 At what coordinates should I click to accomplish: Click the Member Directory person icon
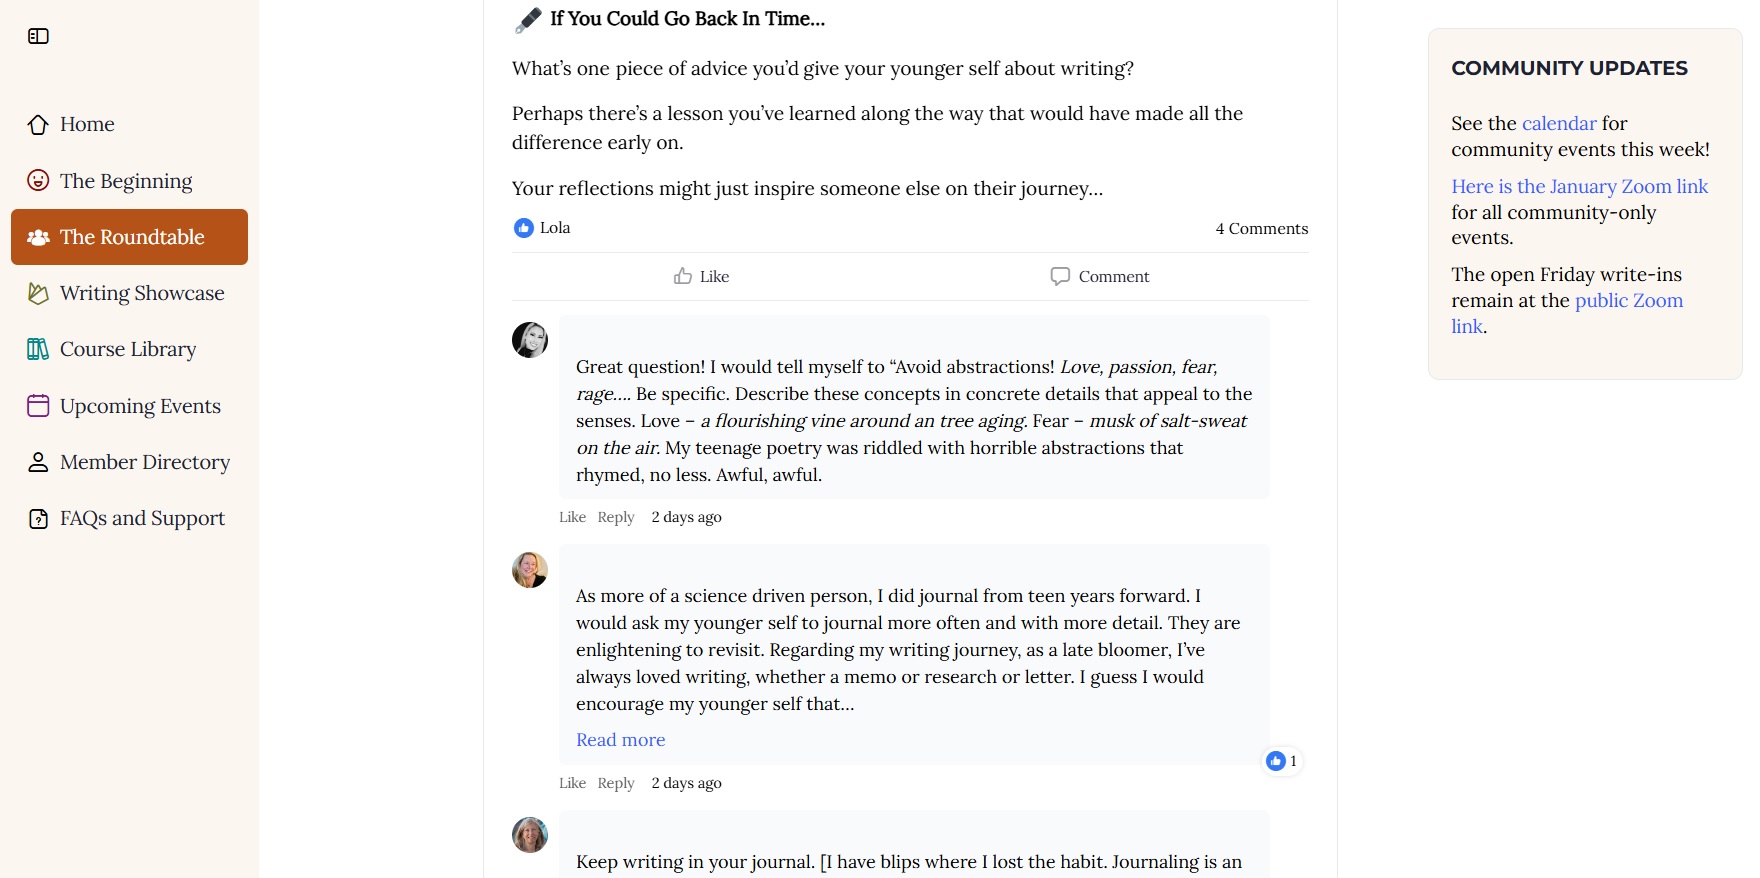(38, 462)
